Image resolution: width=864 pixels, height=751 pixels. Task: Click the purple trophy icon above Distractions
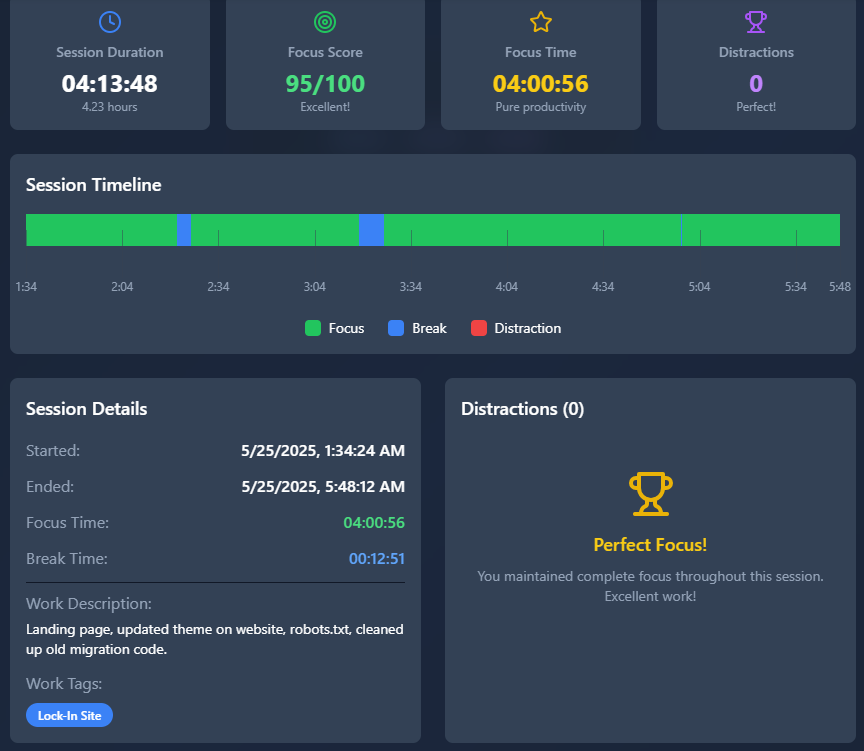coord(756,21)
